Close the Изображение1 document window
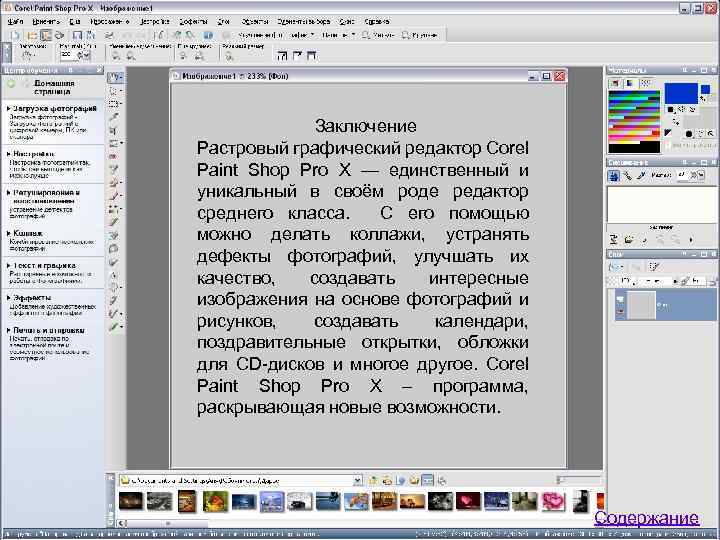 click(x=561, y=76)
